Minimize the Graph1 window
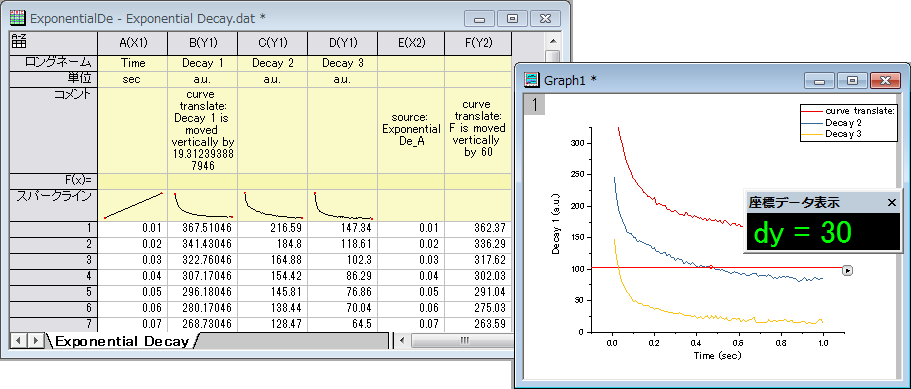 click(x=820, y=81)
